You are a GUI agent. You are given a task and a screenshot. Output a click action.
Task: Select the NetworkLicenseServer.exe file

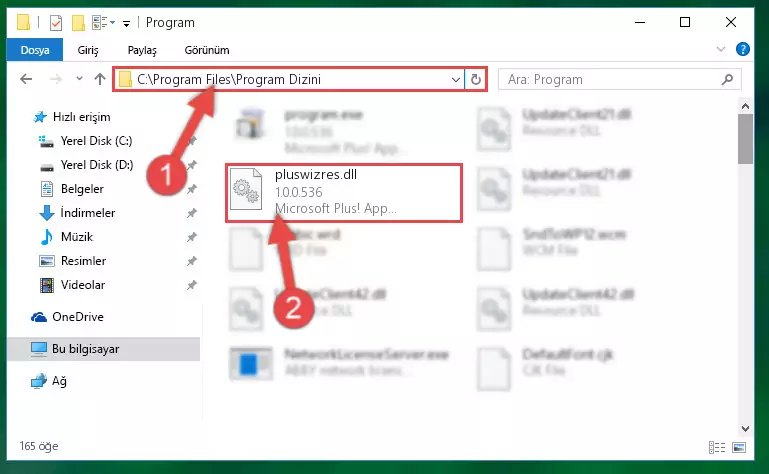[x=340, y=363]
